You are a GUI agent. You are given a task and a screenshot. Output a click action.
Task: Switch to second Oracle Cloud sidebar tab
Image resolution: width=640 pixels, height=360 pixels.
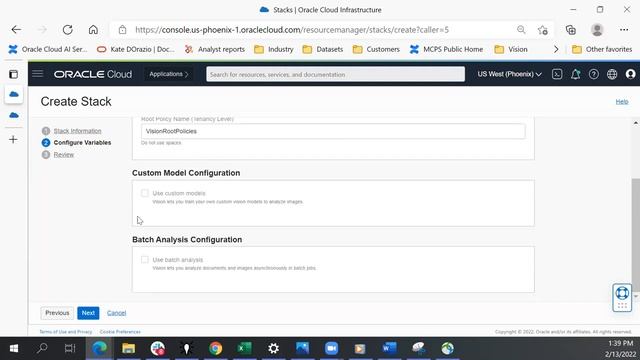pyautogui.click(x=13, y=116)
